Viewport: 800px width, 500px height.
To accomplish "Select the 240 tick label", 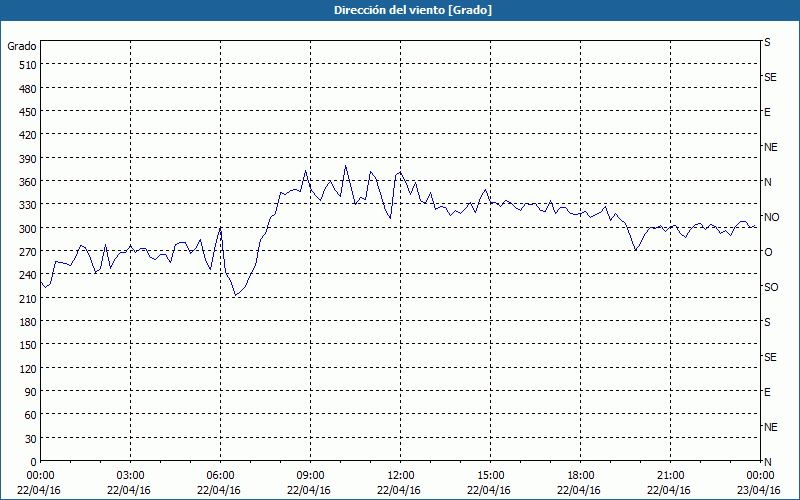I will [x=29, y=276].
